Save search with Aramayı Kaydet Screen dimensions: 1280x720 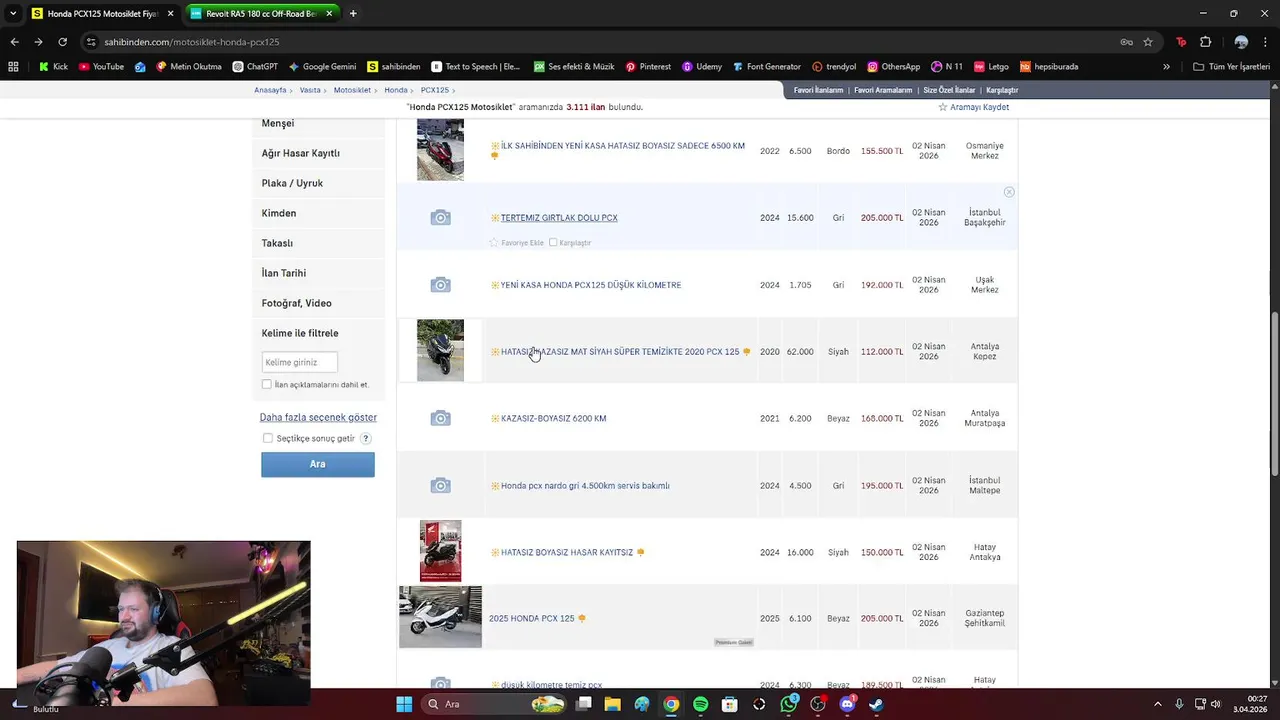[973, 107]
